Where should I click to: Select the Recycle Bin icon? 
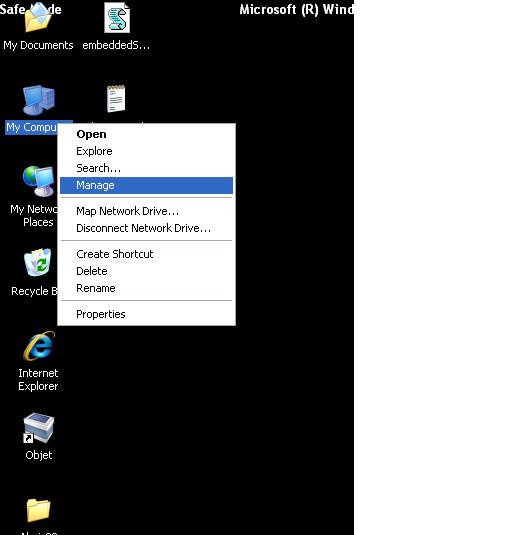[38, 262]
